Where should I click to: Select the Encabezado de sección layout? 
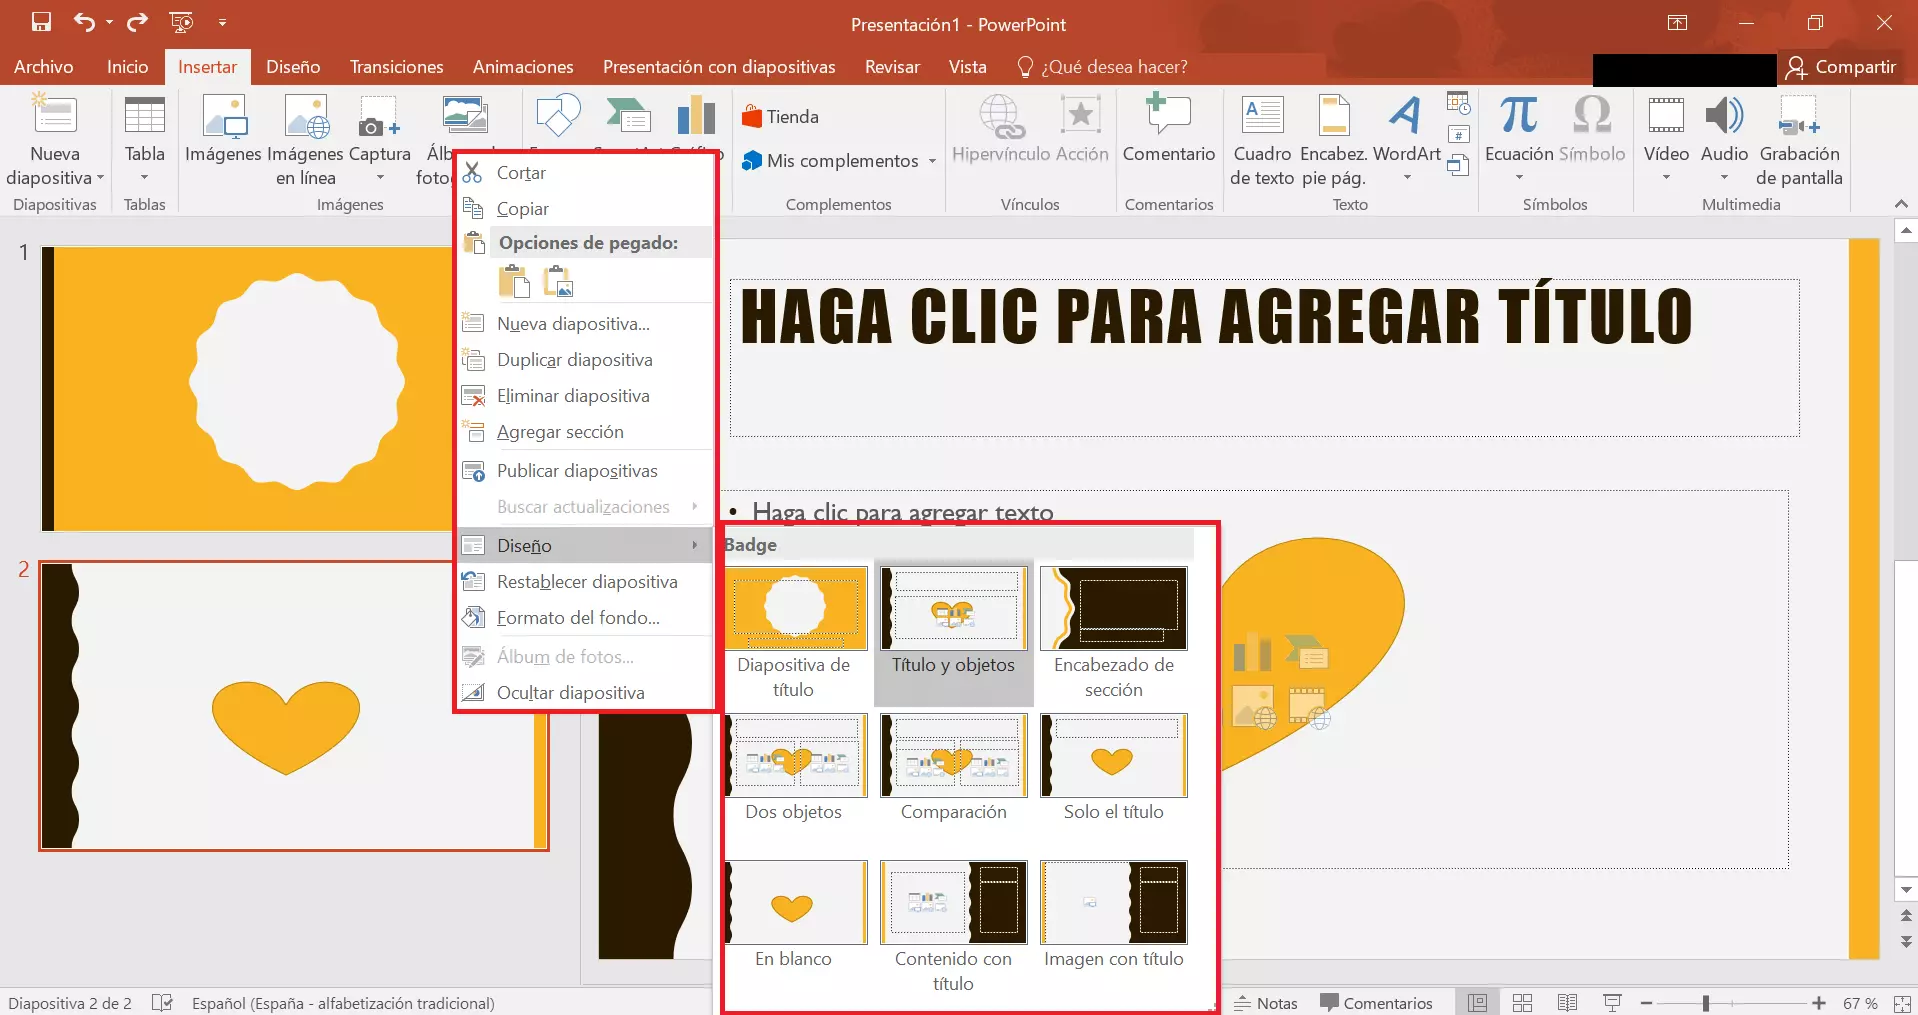1113,633
